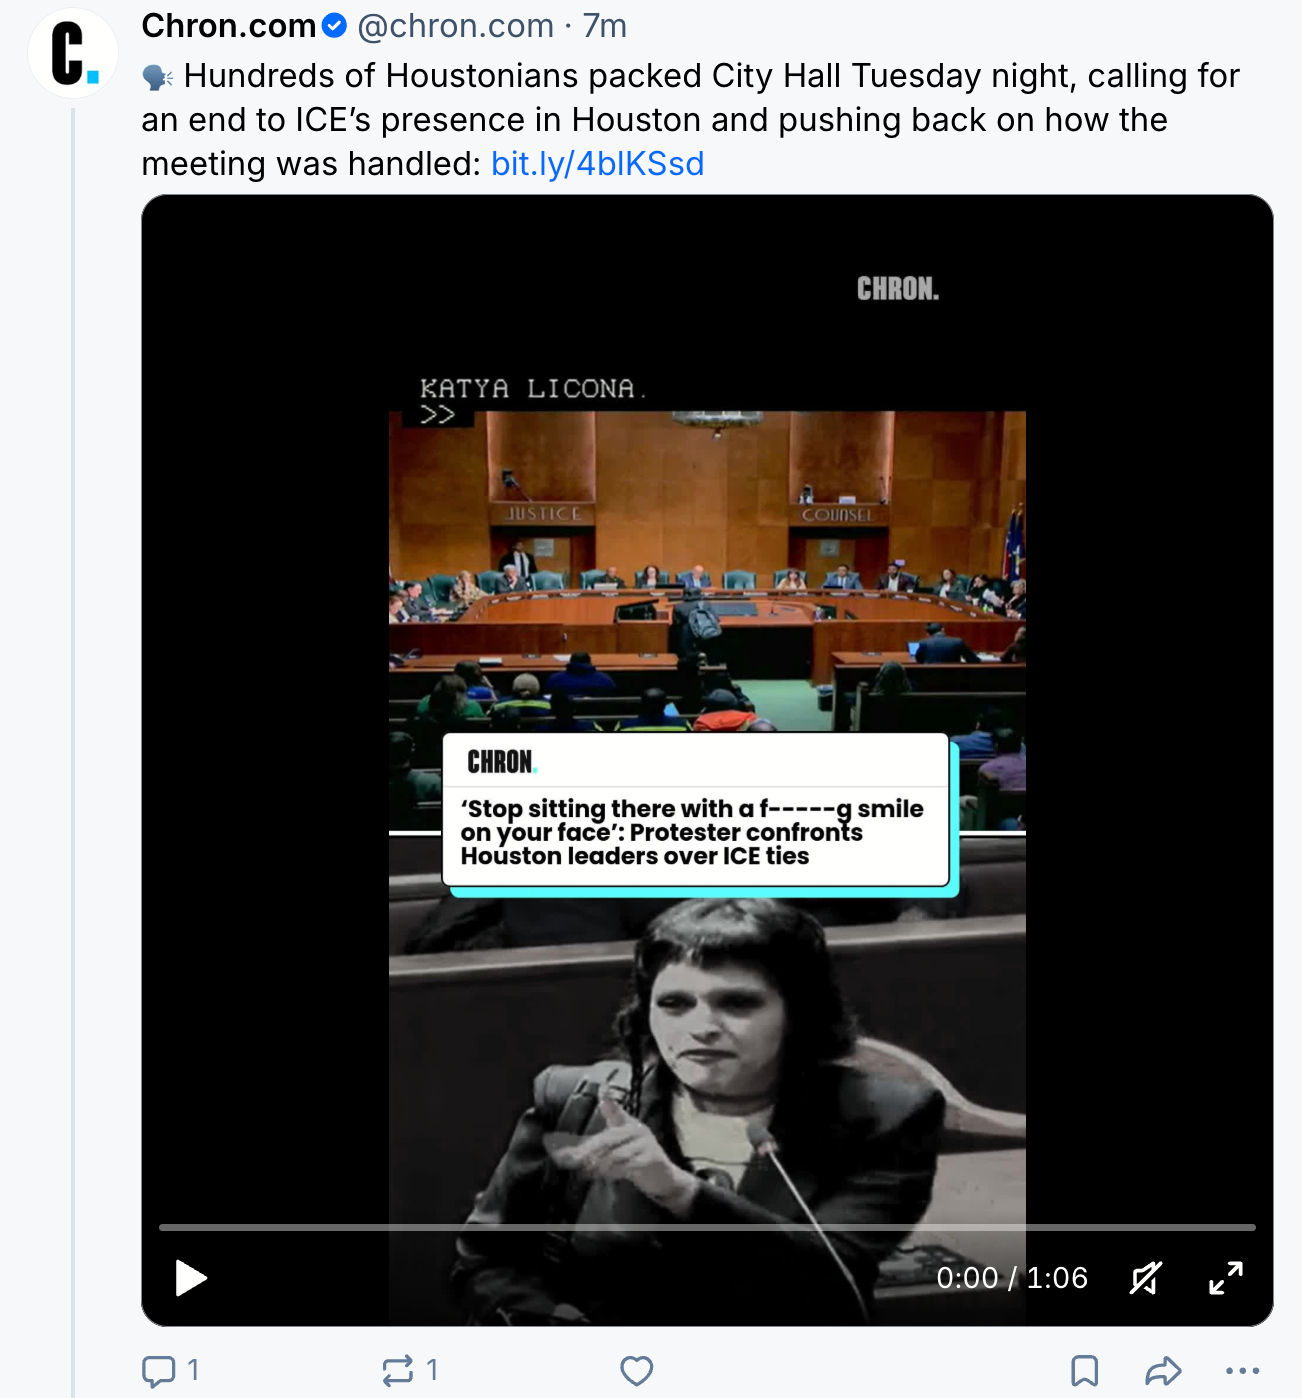Like the post with heart icon

(x=636, y=1370)
